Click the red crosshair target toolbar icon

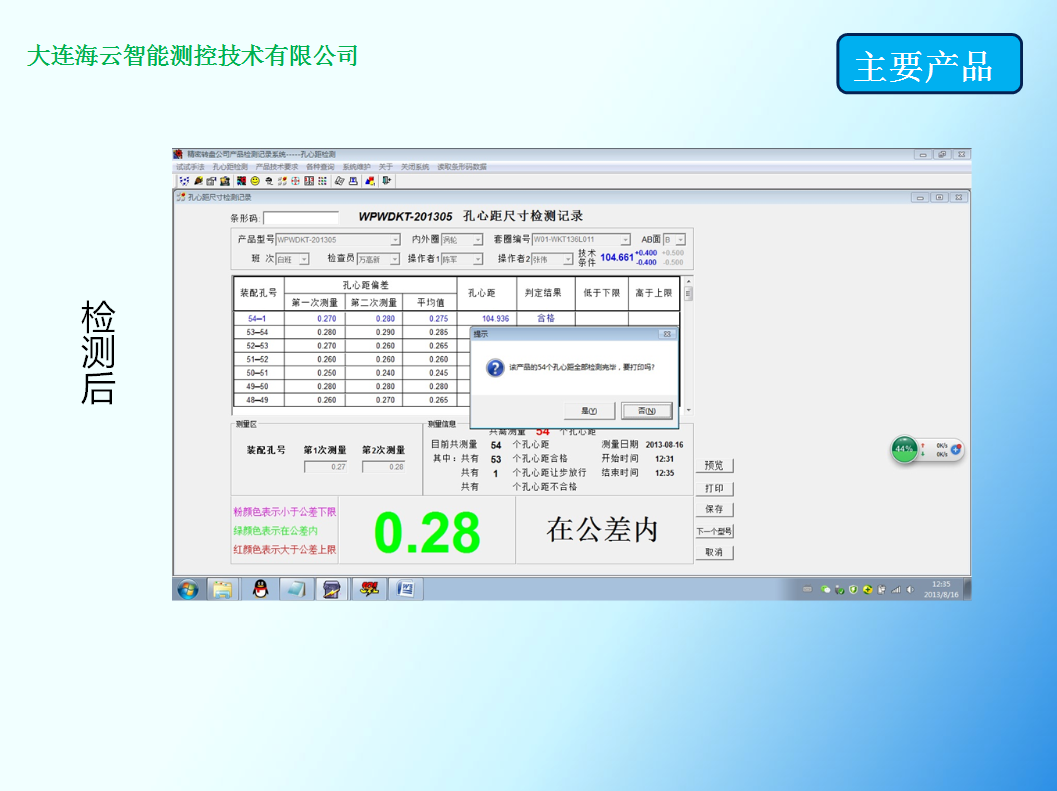[295, 181]
